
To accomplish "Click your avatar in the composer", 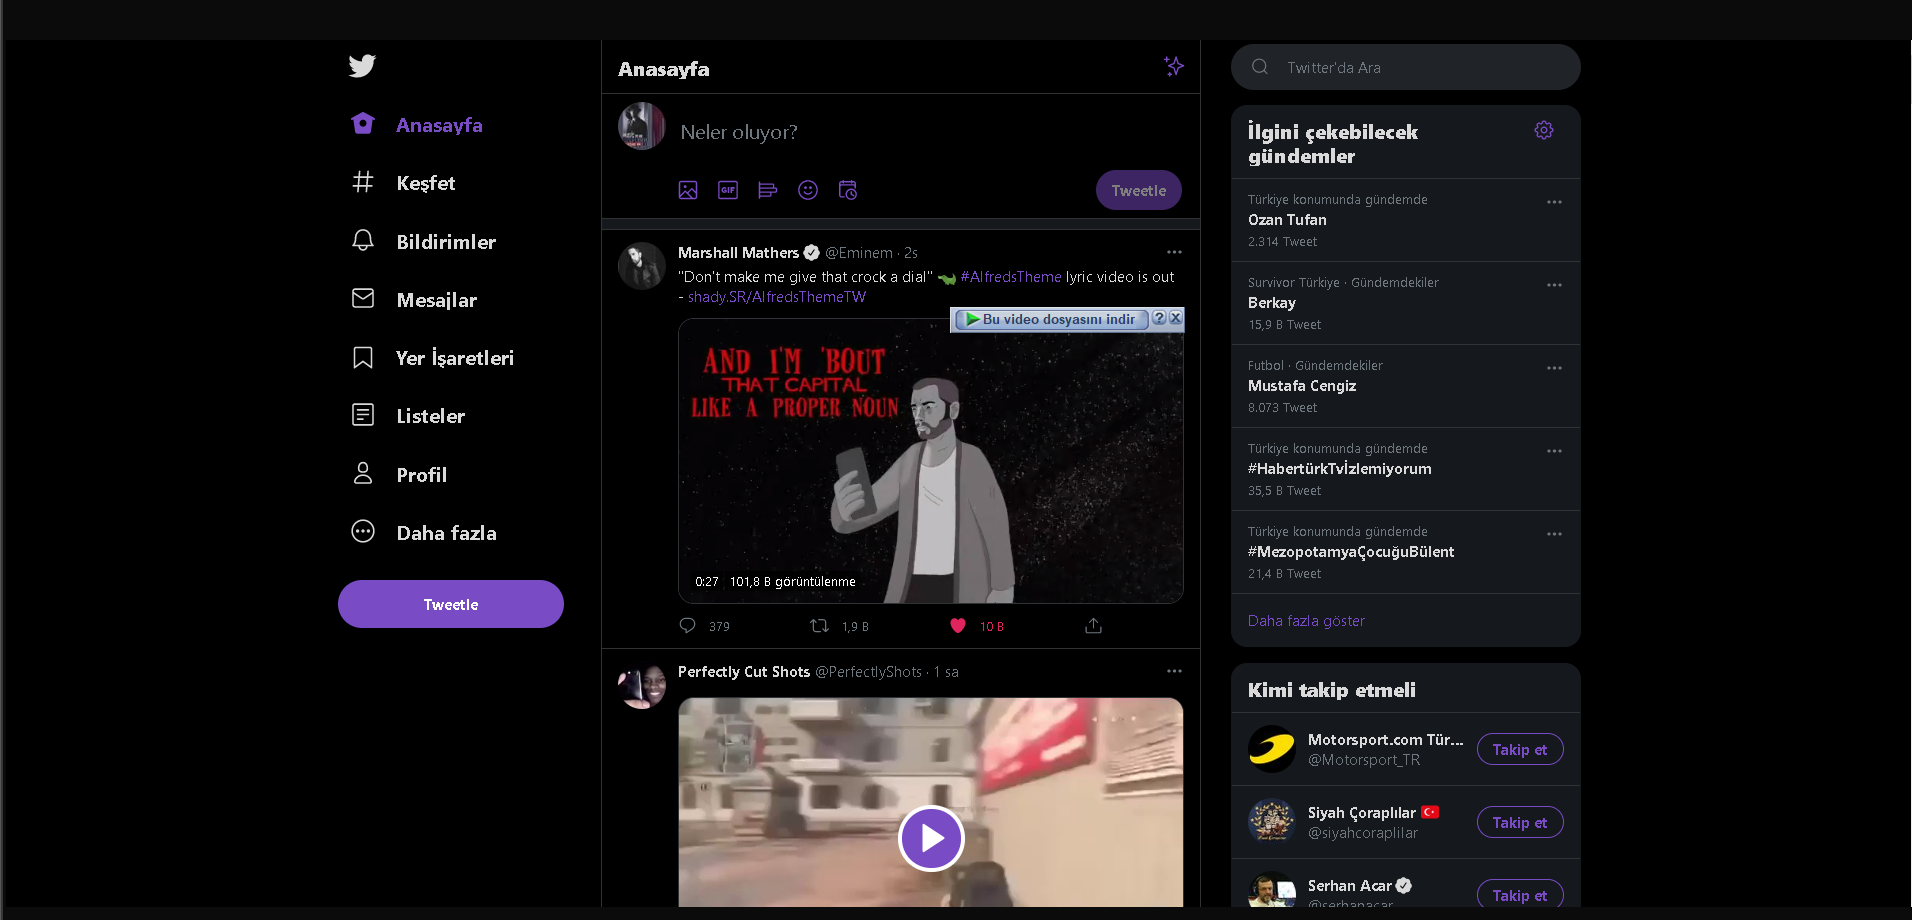I will pyautogui.click(x=642, y=126).
